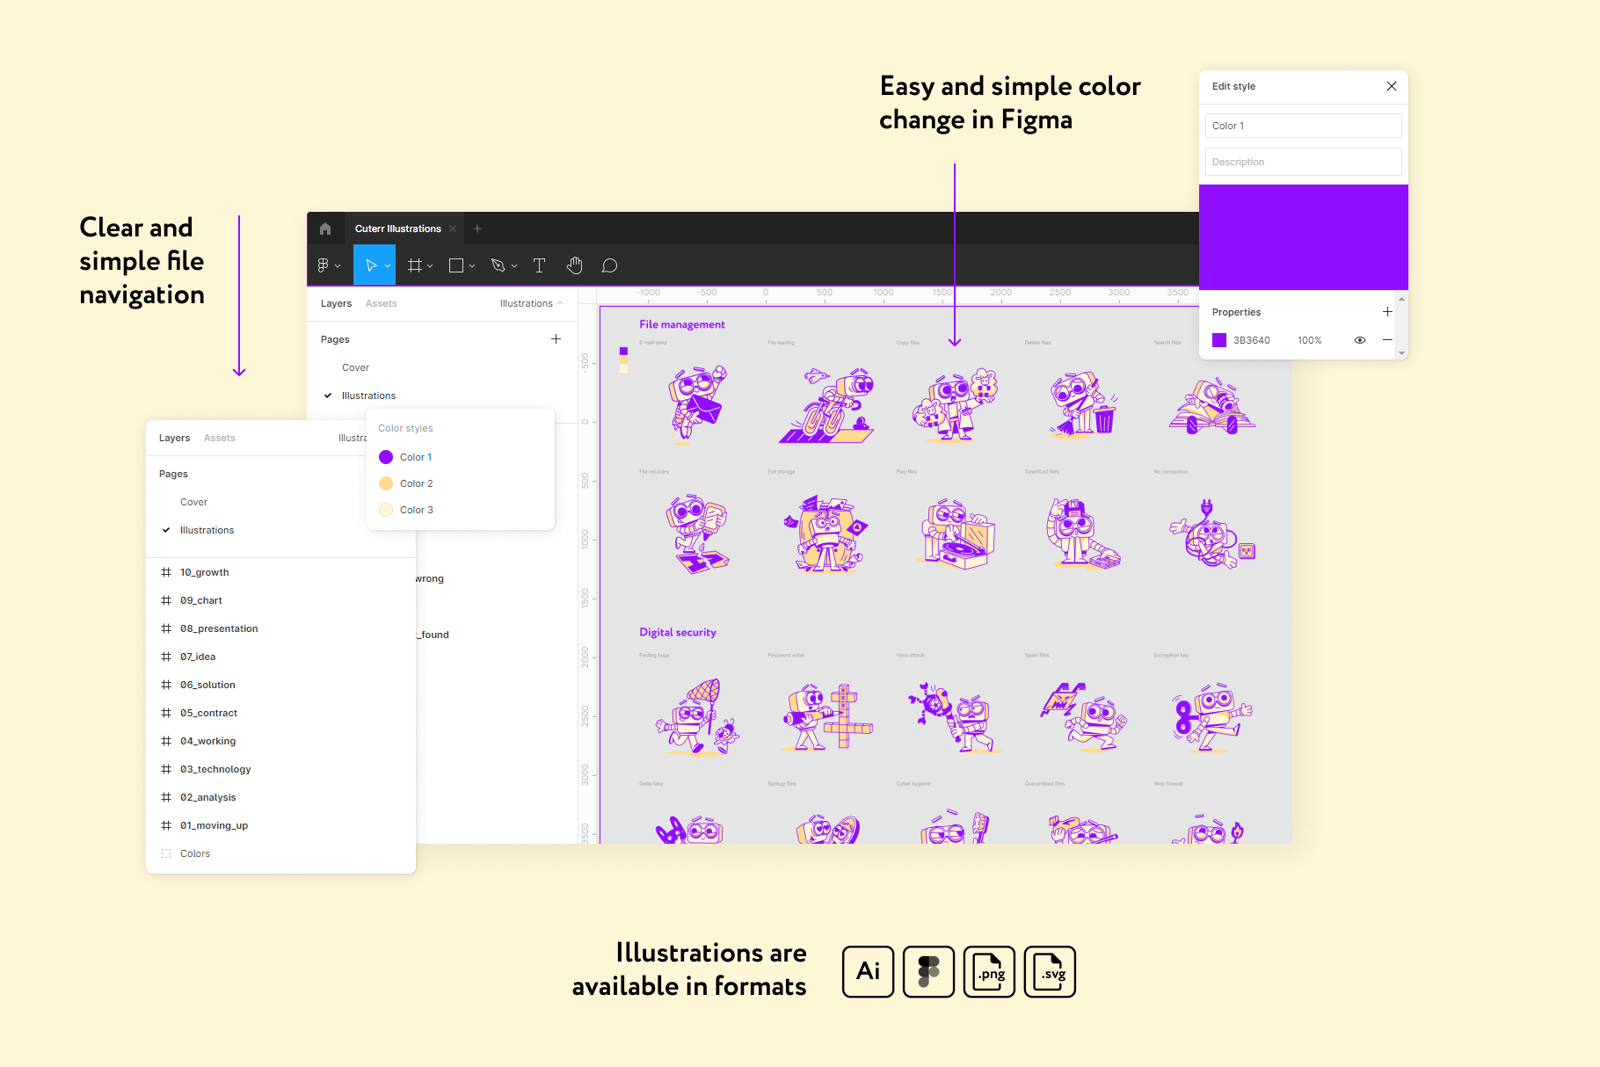Collapse the Illustrations header in Layers panel
The image size is (1600, 1067).
point(559,303)
